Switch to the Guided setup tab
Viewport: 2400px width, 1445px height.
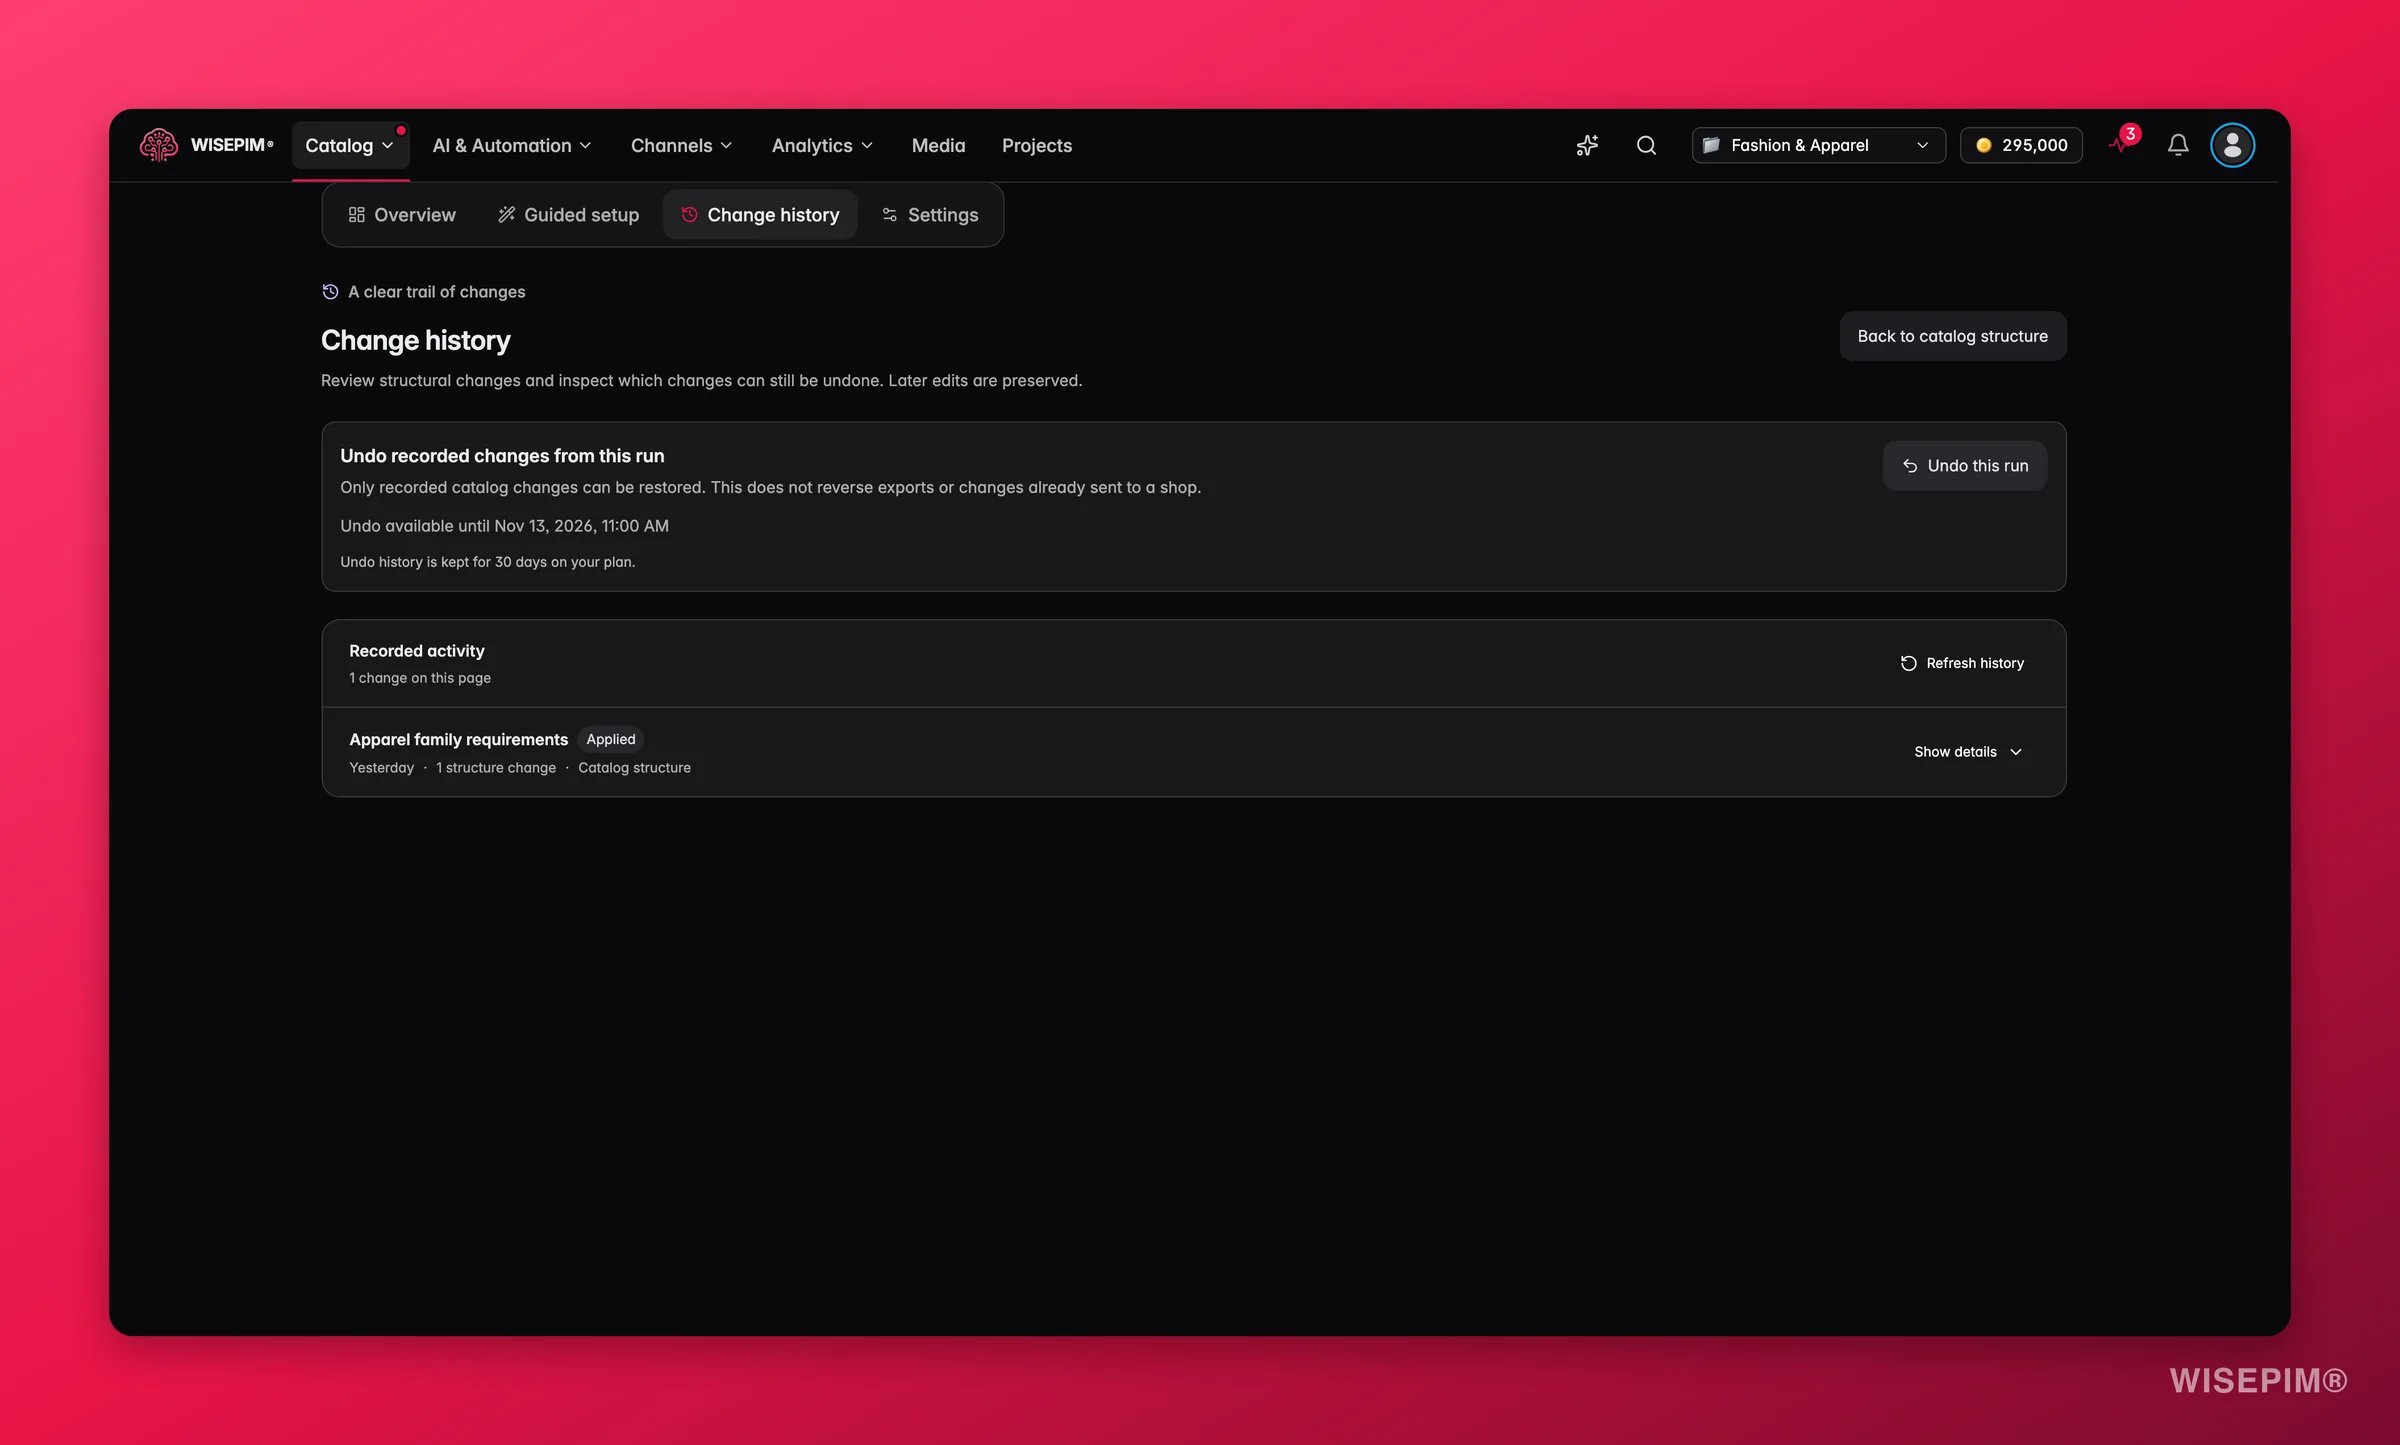pos(568,215)
